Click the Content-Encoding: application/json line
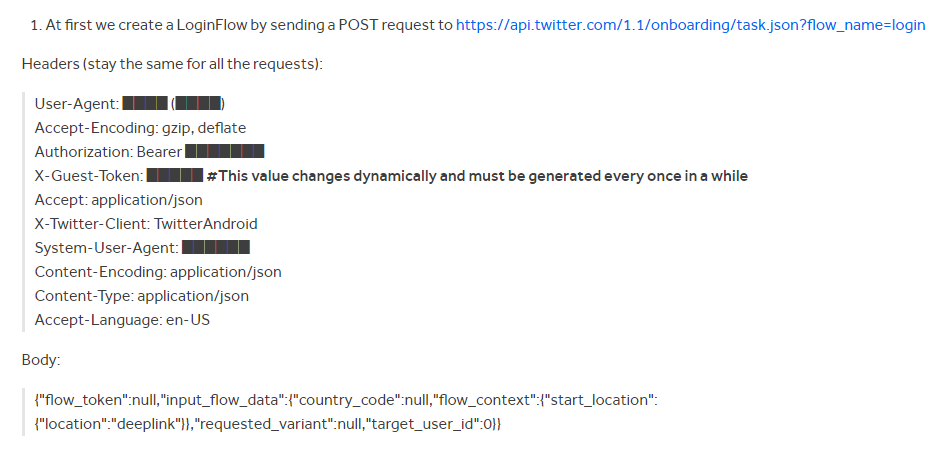Viewport: 946px width, 454px height. coord(158,272)
